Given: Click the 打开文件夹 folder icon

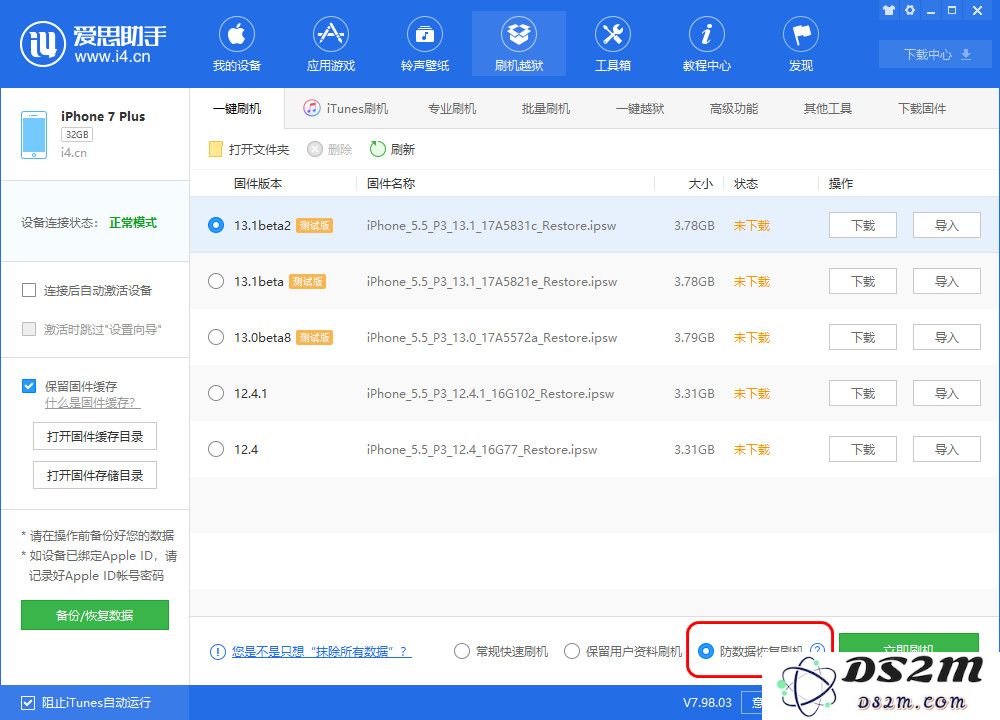Looking at the screenshot, I should pyautogui.click(x=216, y=149).
